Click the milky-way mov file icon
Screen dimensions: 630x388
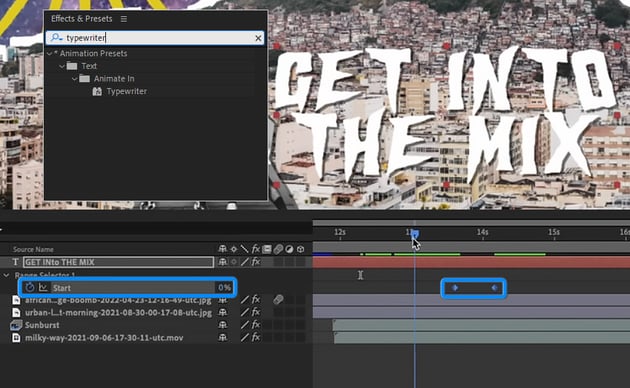(x=16, y=338)
